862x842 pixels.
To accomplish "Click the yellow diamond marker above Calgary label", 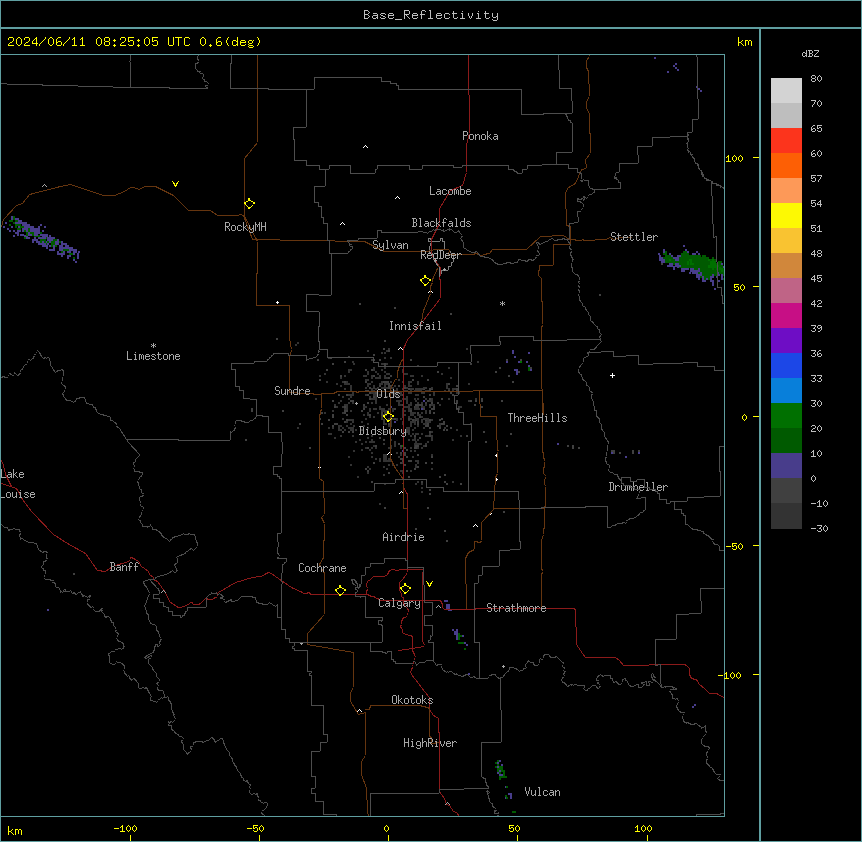I will (405, 589).
